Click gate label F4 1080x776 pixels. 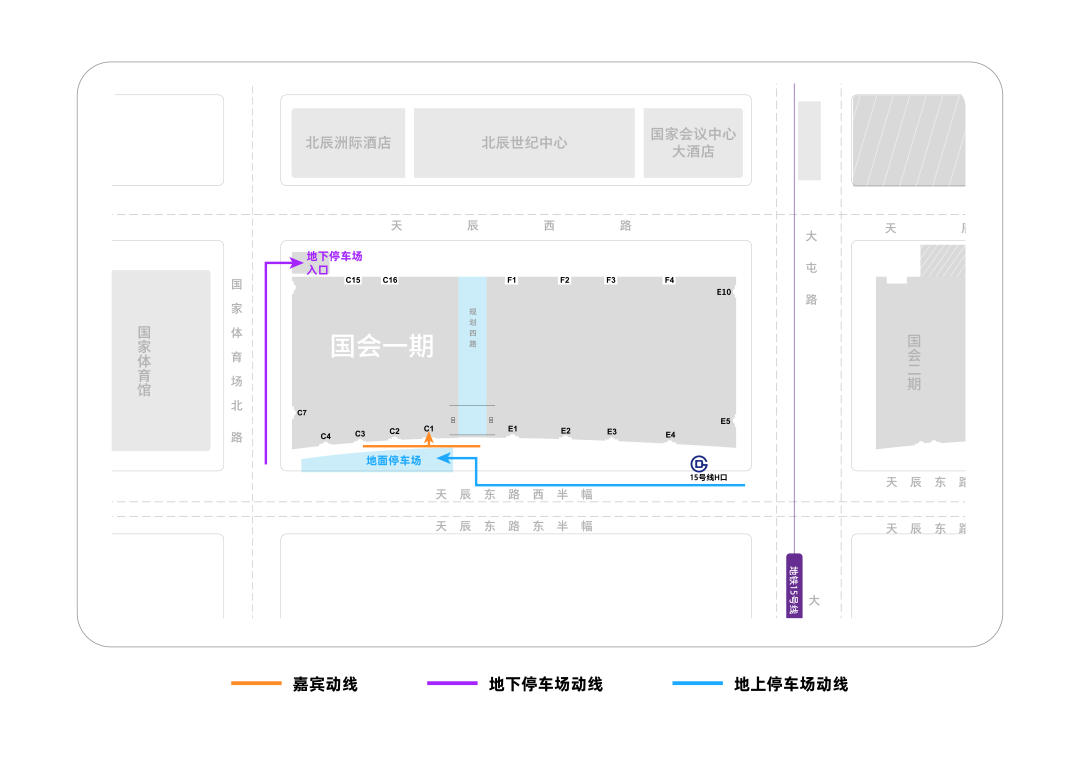[669, 280]
